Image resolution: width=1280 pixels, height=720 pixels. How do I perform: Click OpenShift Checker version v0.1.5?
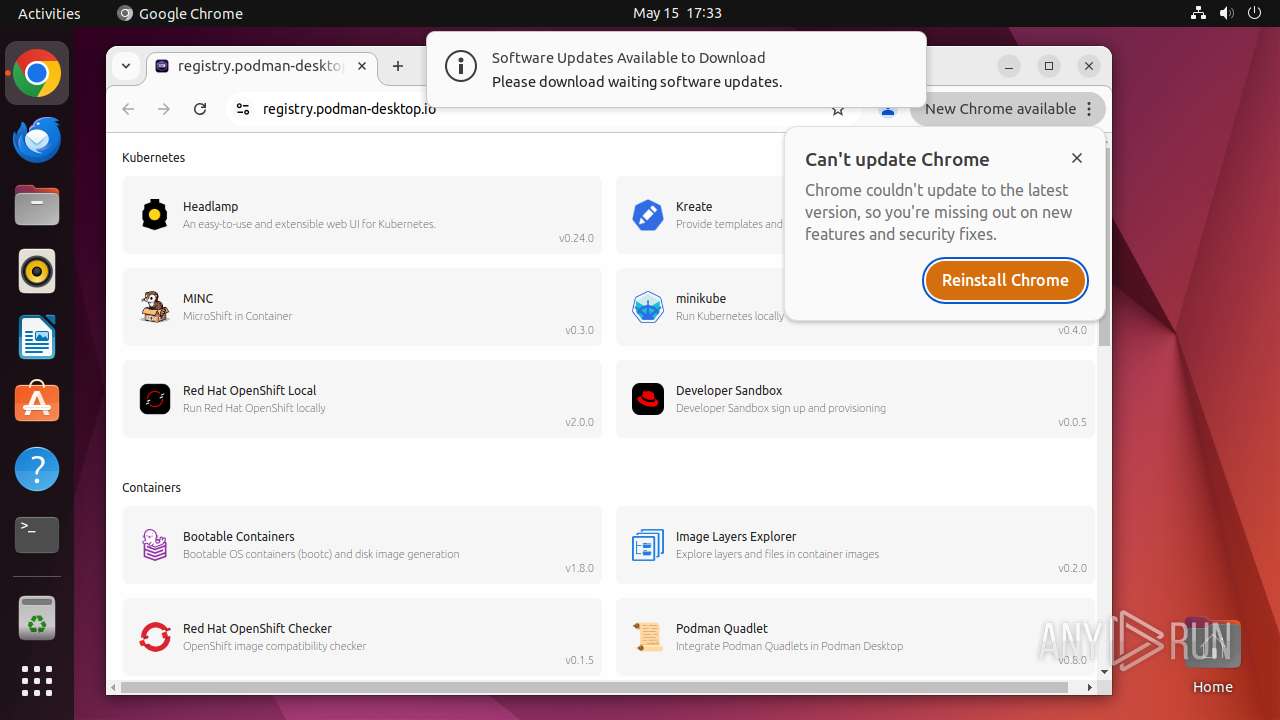point(579,661)
